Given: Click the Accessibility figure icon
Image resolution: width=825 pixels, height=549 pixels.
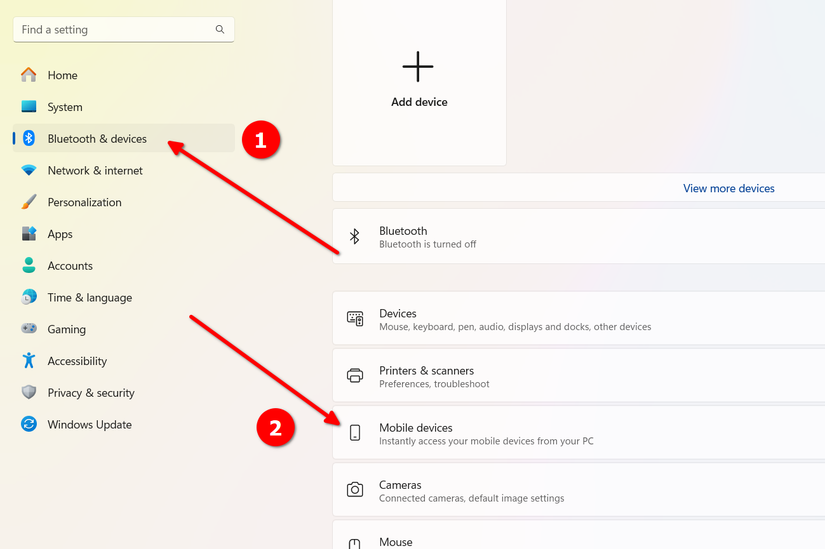Looking at the screenshot, I should (28, 361).
